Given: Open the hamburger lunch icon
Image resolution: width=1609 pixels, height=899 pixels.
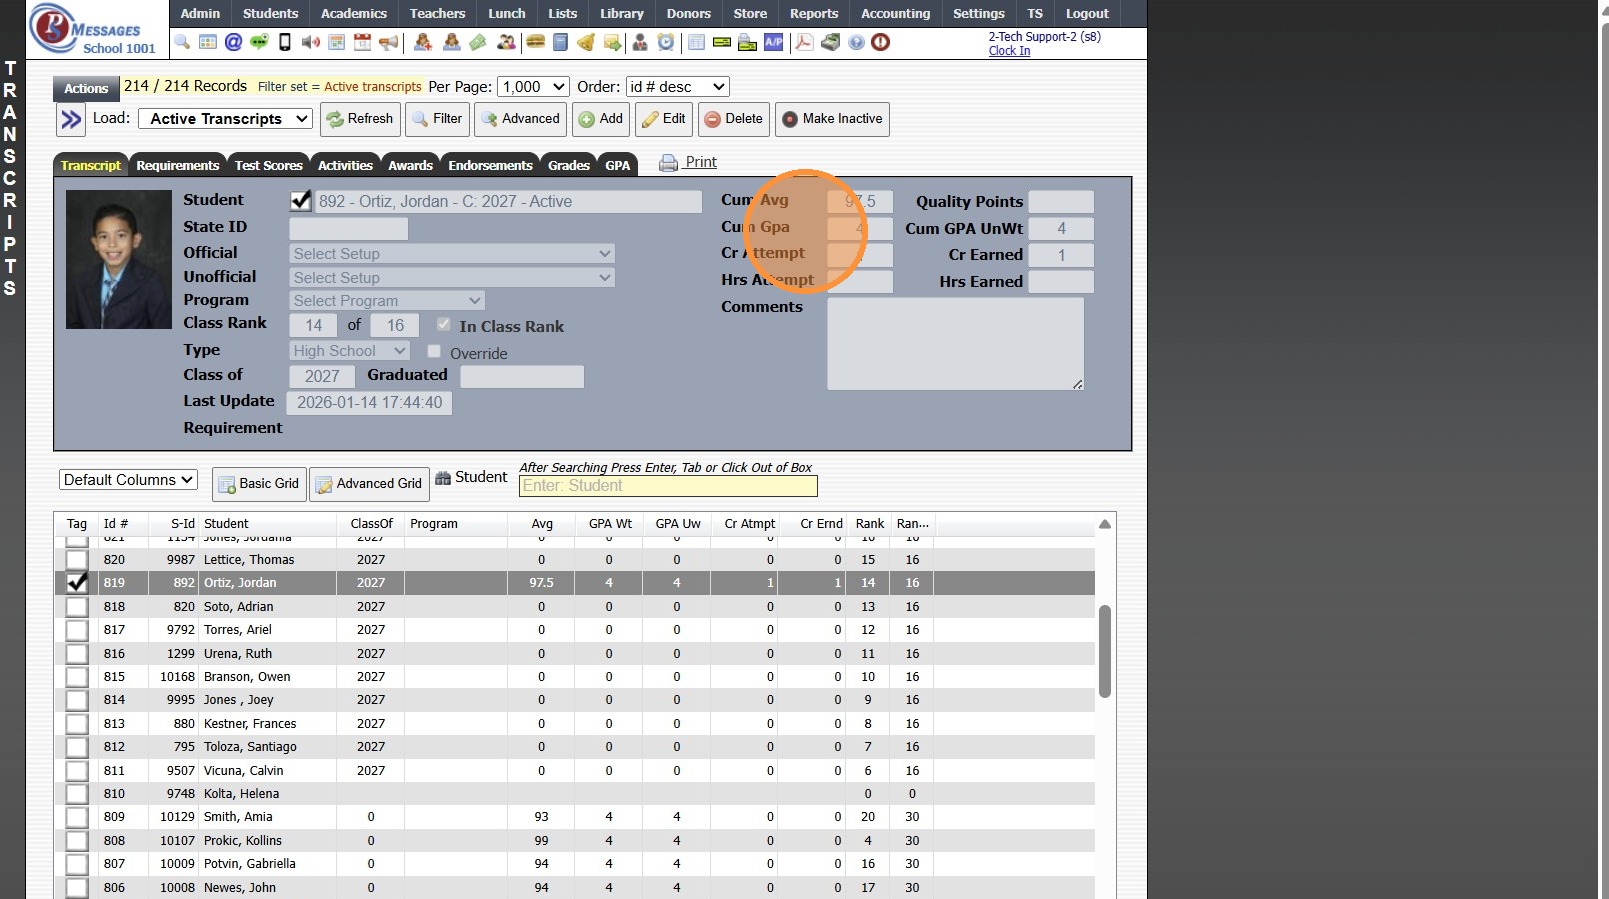Looking at the screenshot, I should 535,42.
